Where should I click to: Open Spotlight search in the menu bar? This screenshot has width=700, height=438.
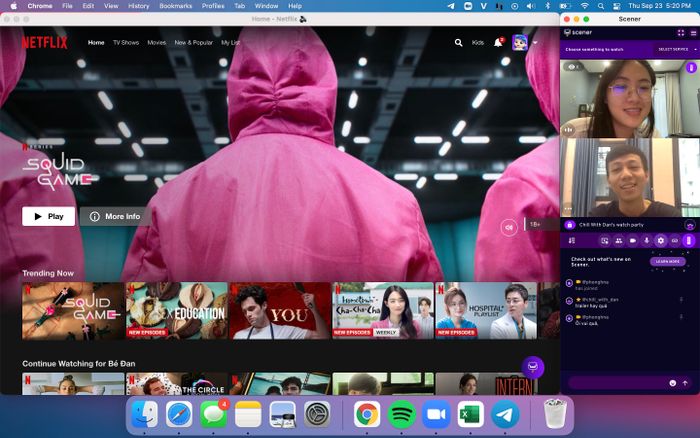(x=601, y=6)
